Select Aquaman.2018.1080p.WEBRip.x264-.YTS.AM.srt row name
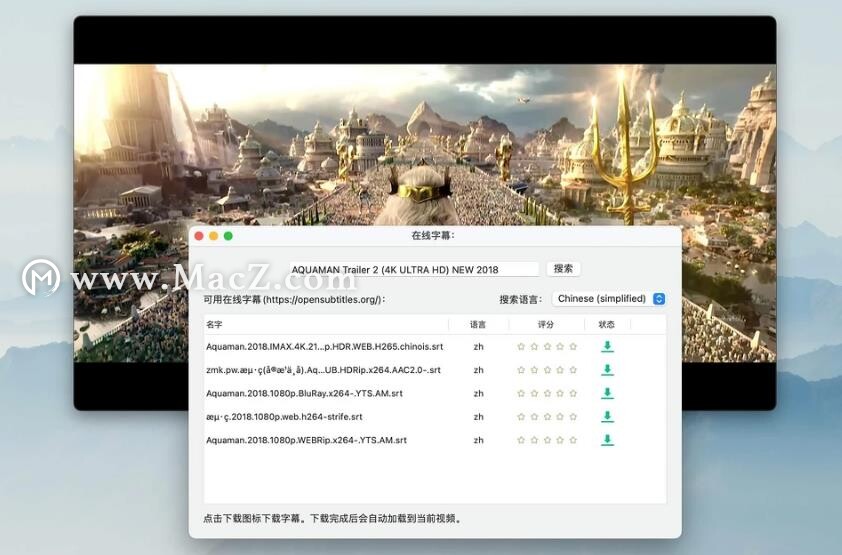Screen dimensions: 842x555 tap(306, 440)
